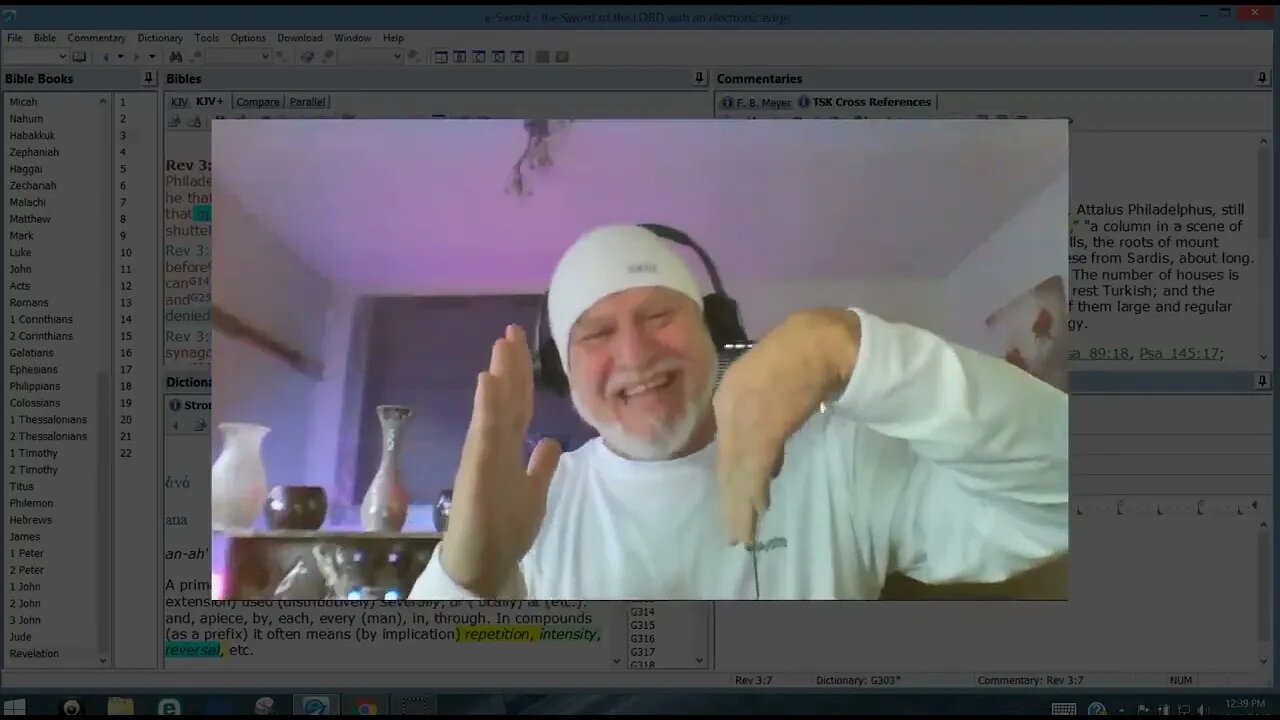Click second icon in Bibles pane toolbar
Viewport: 1280px width, 720px height.
pyautogui.click(x=194, y=121)
